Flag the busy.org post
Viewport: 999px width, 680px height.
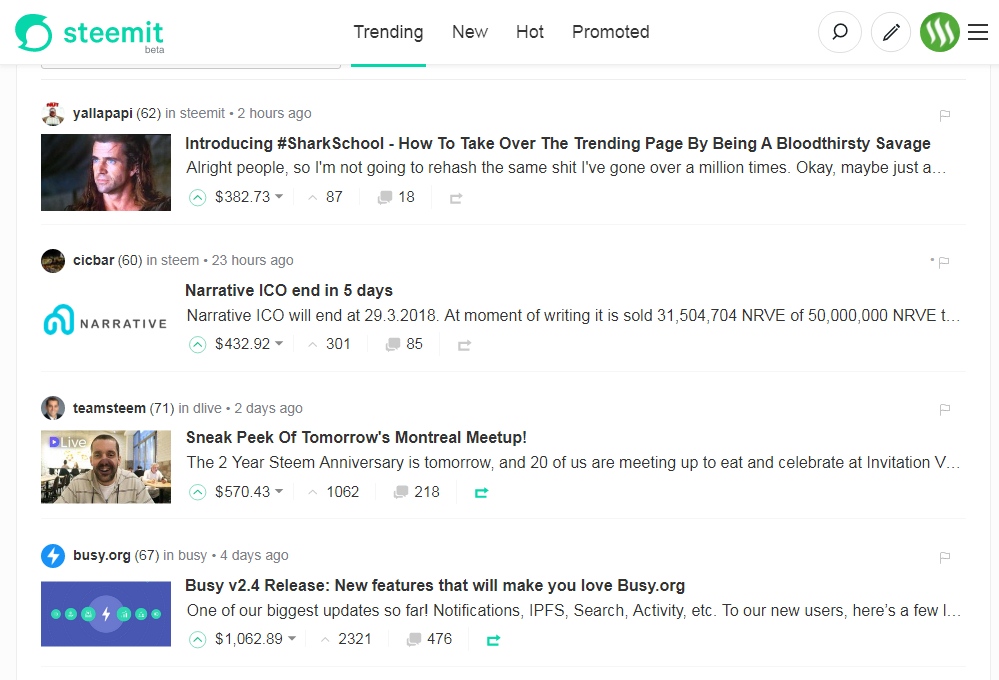tap(944, 557)
